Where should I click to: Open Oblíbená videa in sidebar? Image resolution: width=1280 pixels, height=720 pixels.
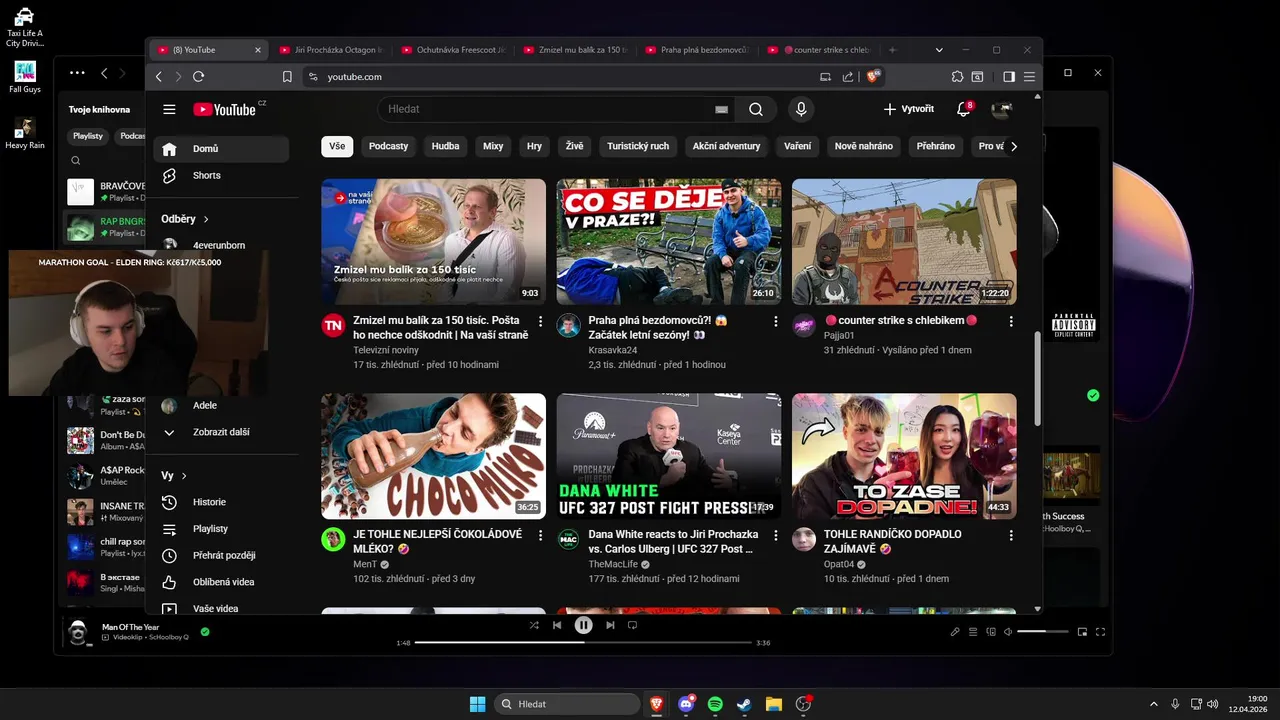coord(221,582)
